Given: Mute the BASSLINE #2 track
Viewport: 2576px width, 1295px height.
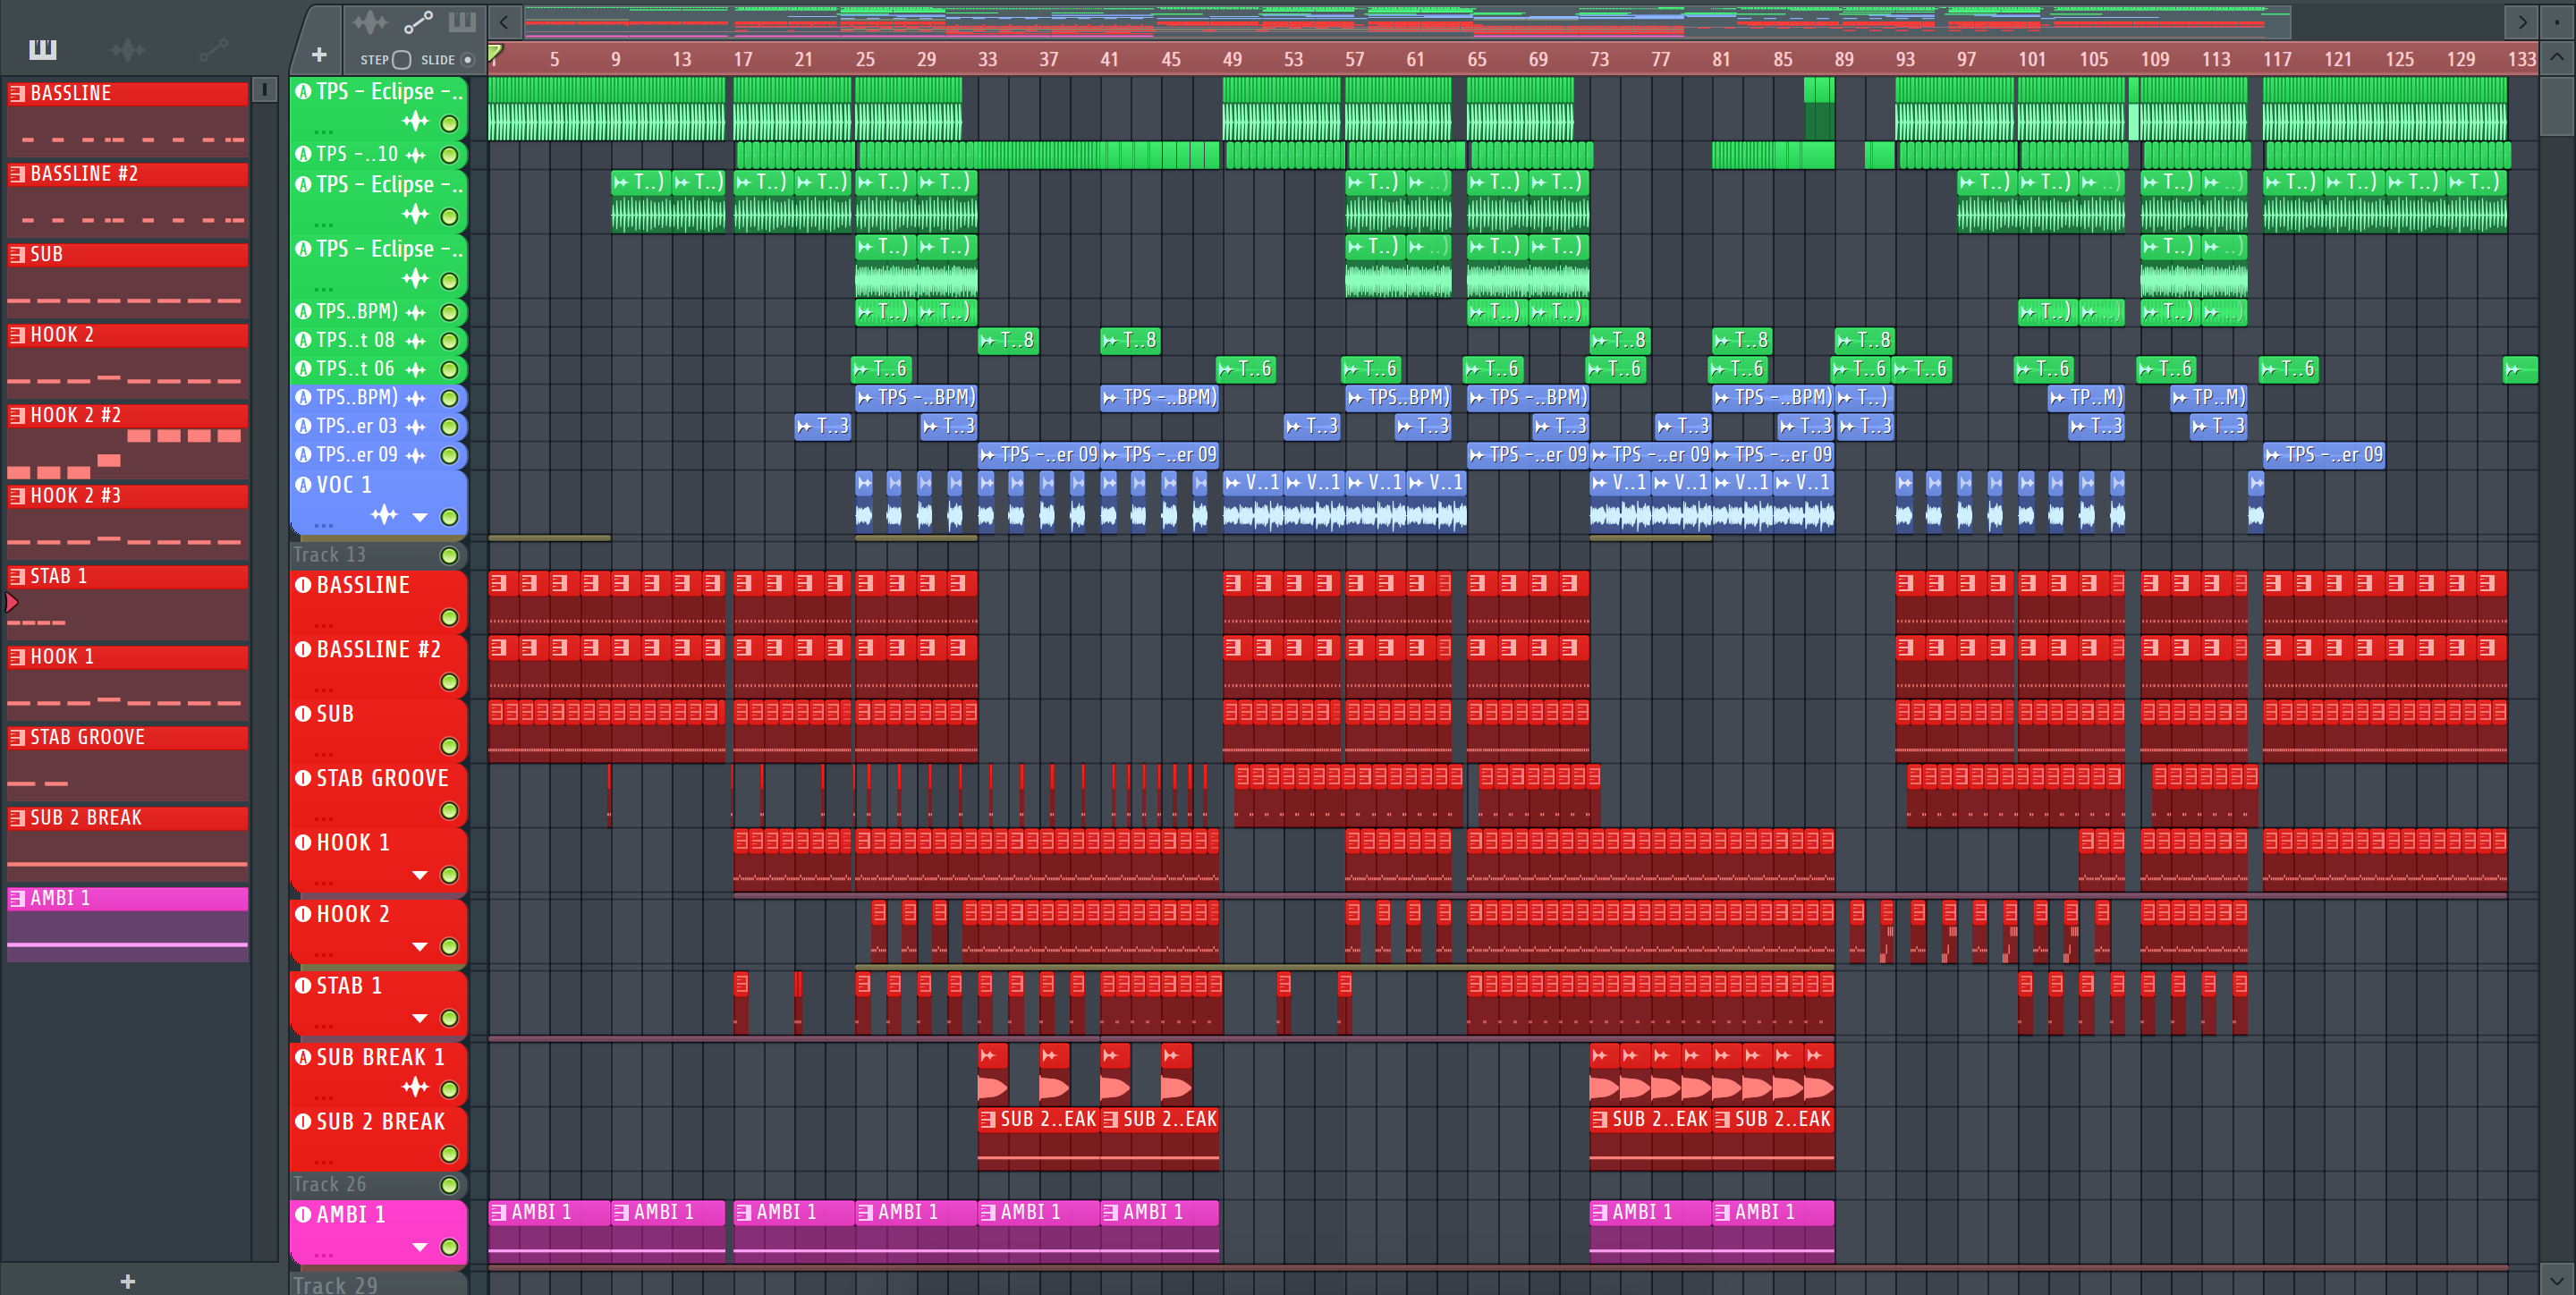Looking at the screenshot, I should [x=450, y=682].
